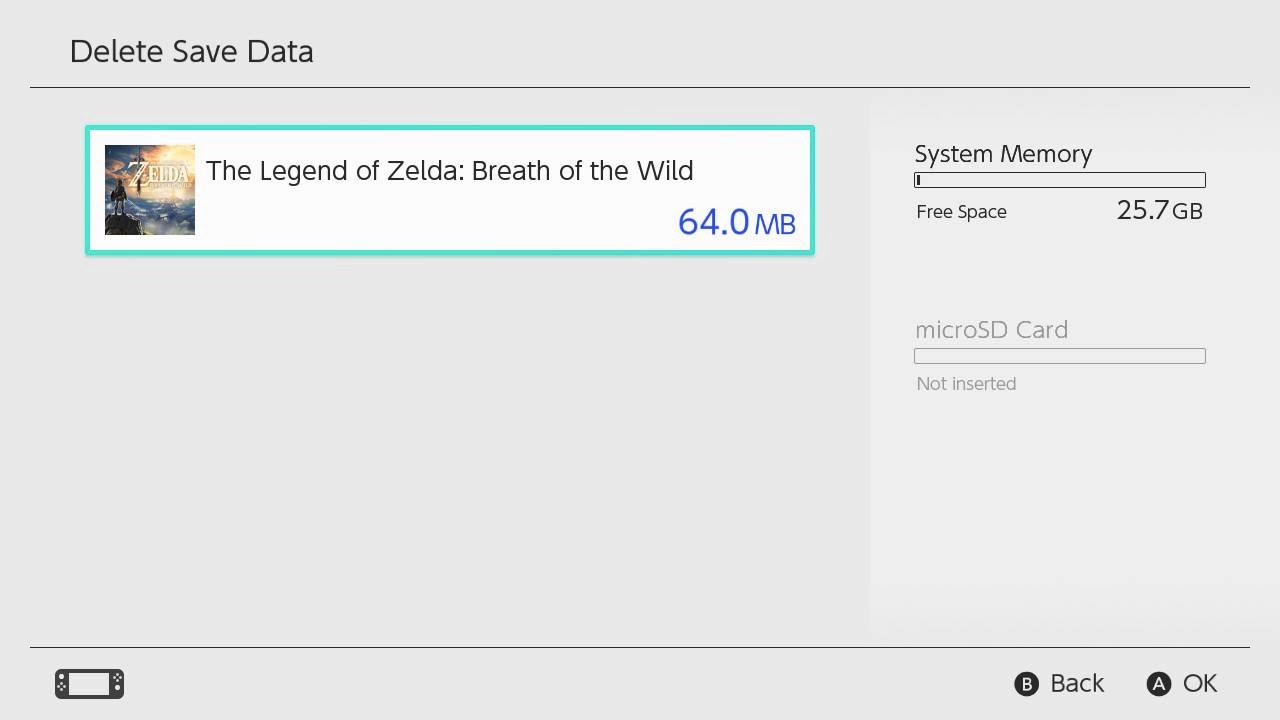Click empty area inside the highlighted save entry
Viewport: 1280px width, 720px height.
[450, 222]
